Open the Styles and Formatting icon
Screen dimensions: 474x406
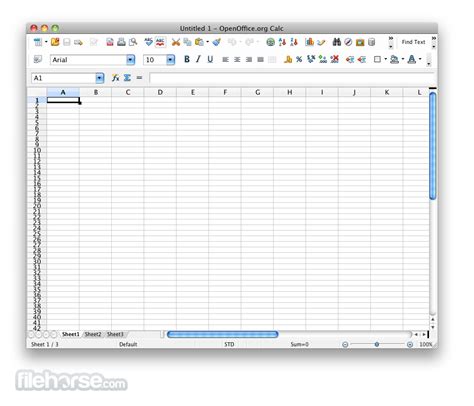(x=38, y=59)
